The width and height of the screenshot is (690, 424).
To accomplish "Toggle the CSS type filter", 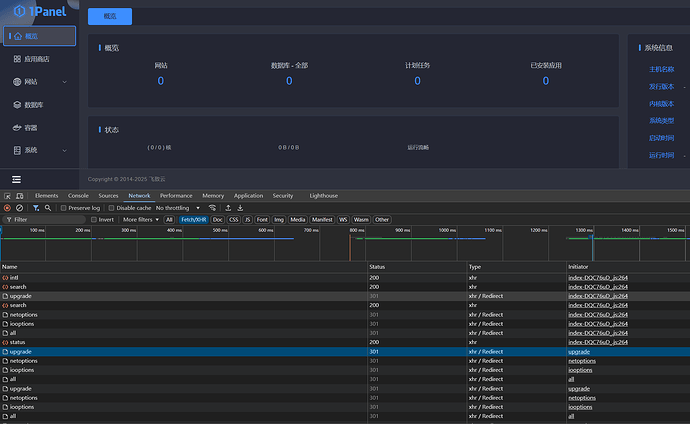I will pyautogui.click(x=234, y=219).
